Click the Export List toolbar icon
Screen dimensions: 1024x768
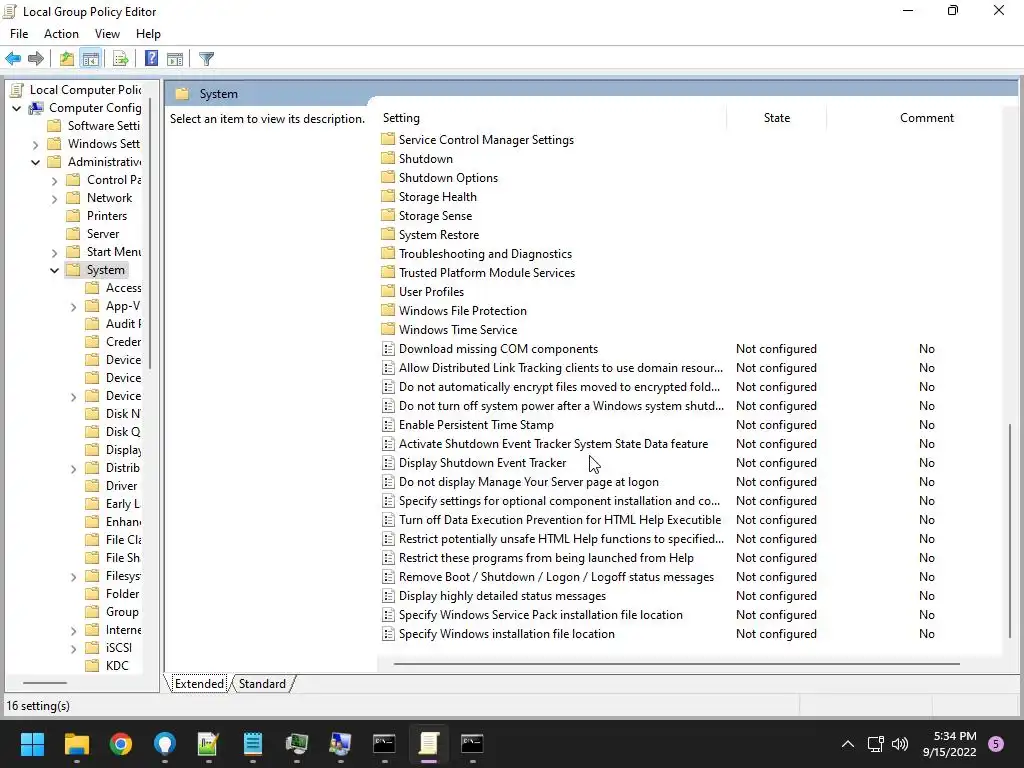click(x=120, y=59)
